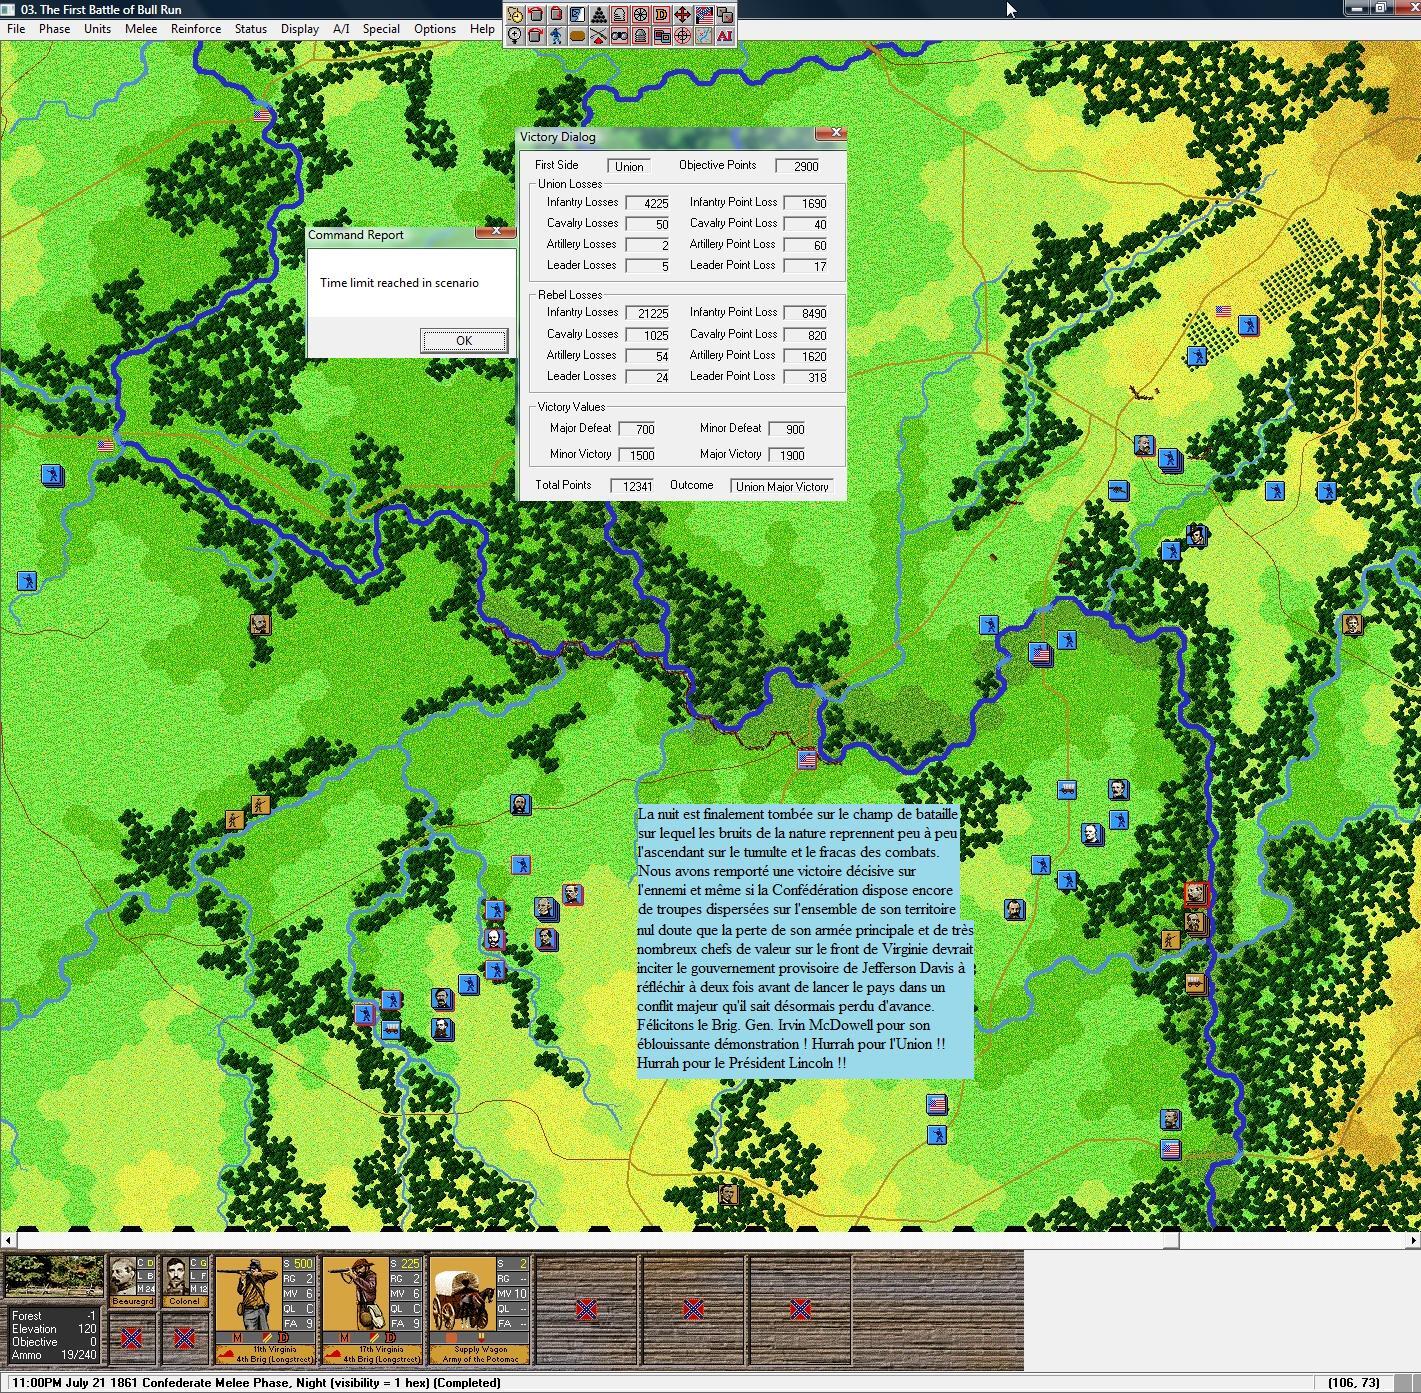
Task: Open the Status menu
Action: tap(251, 29)
